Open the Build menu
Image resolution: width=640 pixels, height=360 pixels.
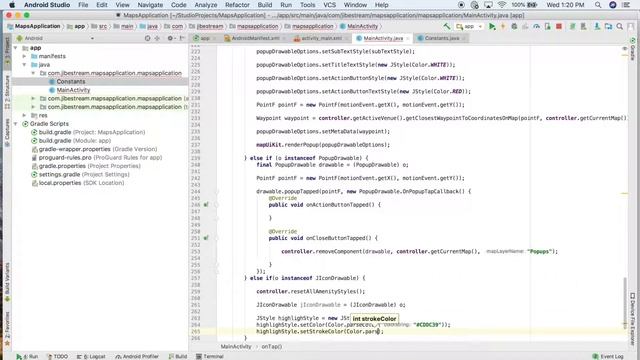pyautogui.click(x=265, y=5)
